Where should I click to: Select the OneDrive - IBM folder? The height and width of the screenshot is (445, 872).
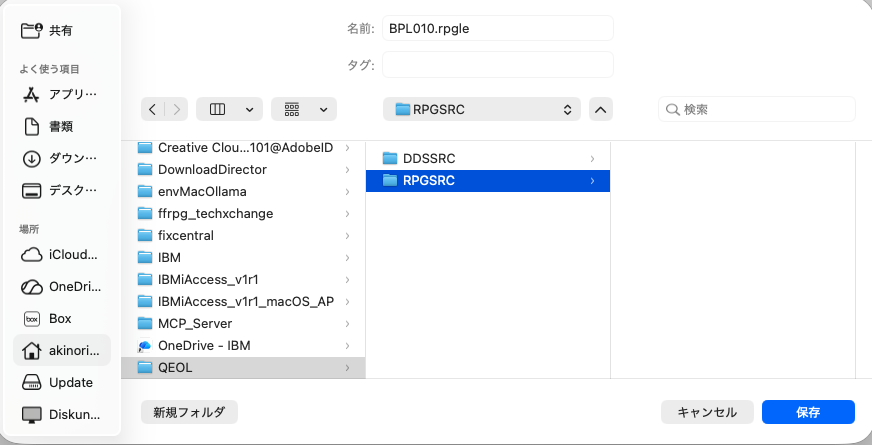[x=243, y=345]
